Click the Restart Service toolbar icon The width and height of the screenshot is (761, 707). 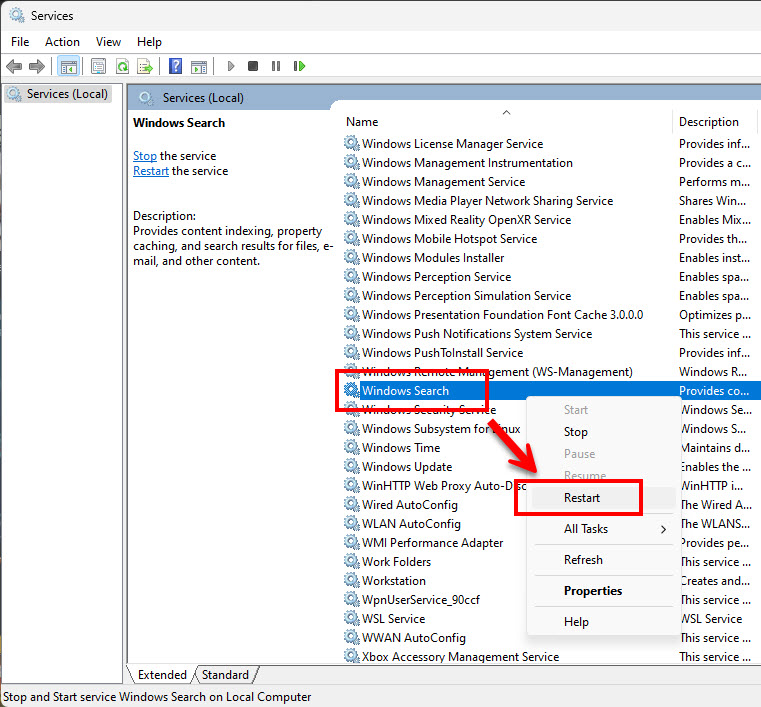click(299, 66)
